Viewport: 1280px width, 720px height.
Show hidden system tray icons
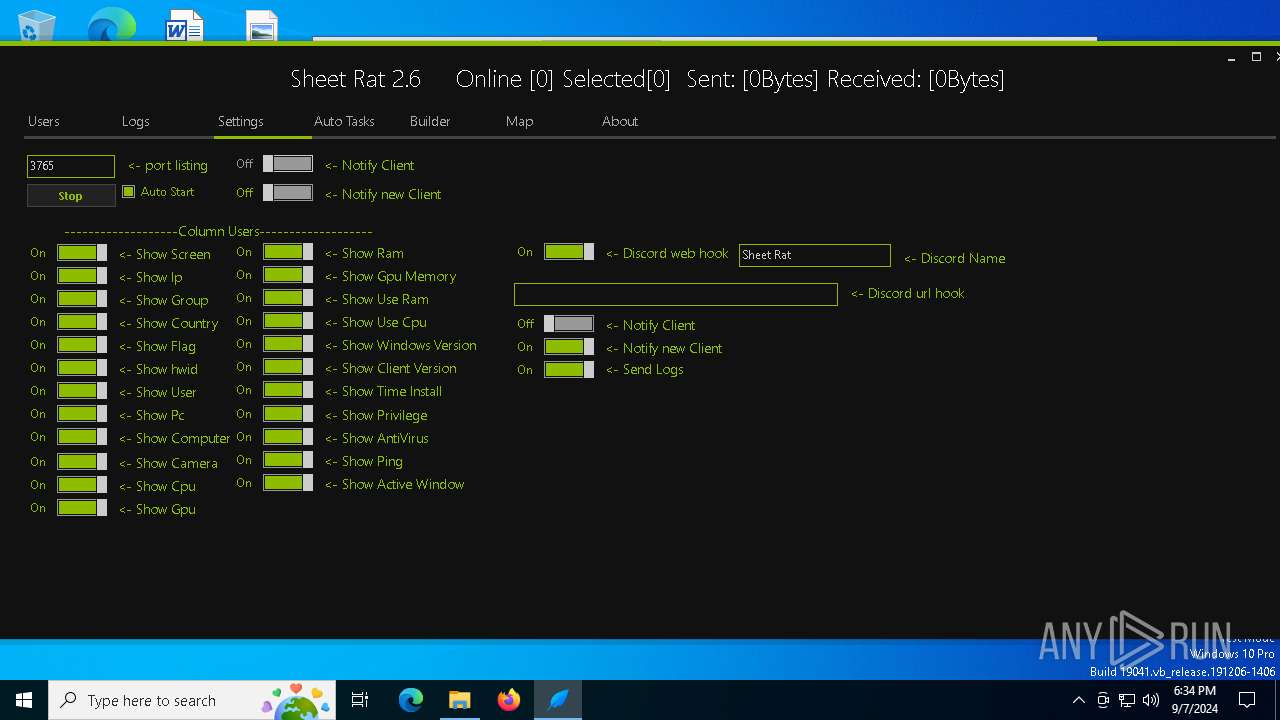point(1078,700)
